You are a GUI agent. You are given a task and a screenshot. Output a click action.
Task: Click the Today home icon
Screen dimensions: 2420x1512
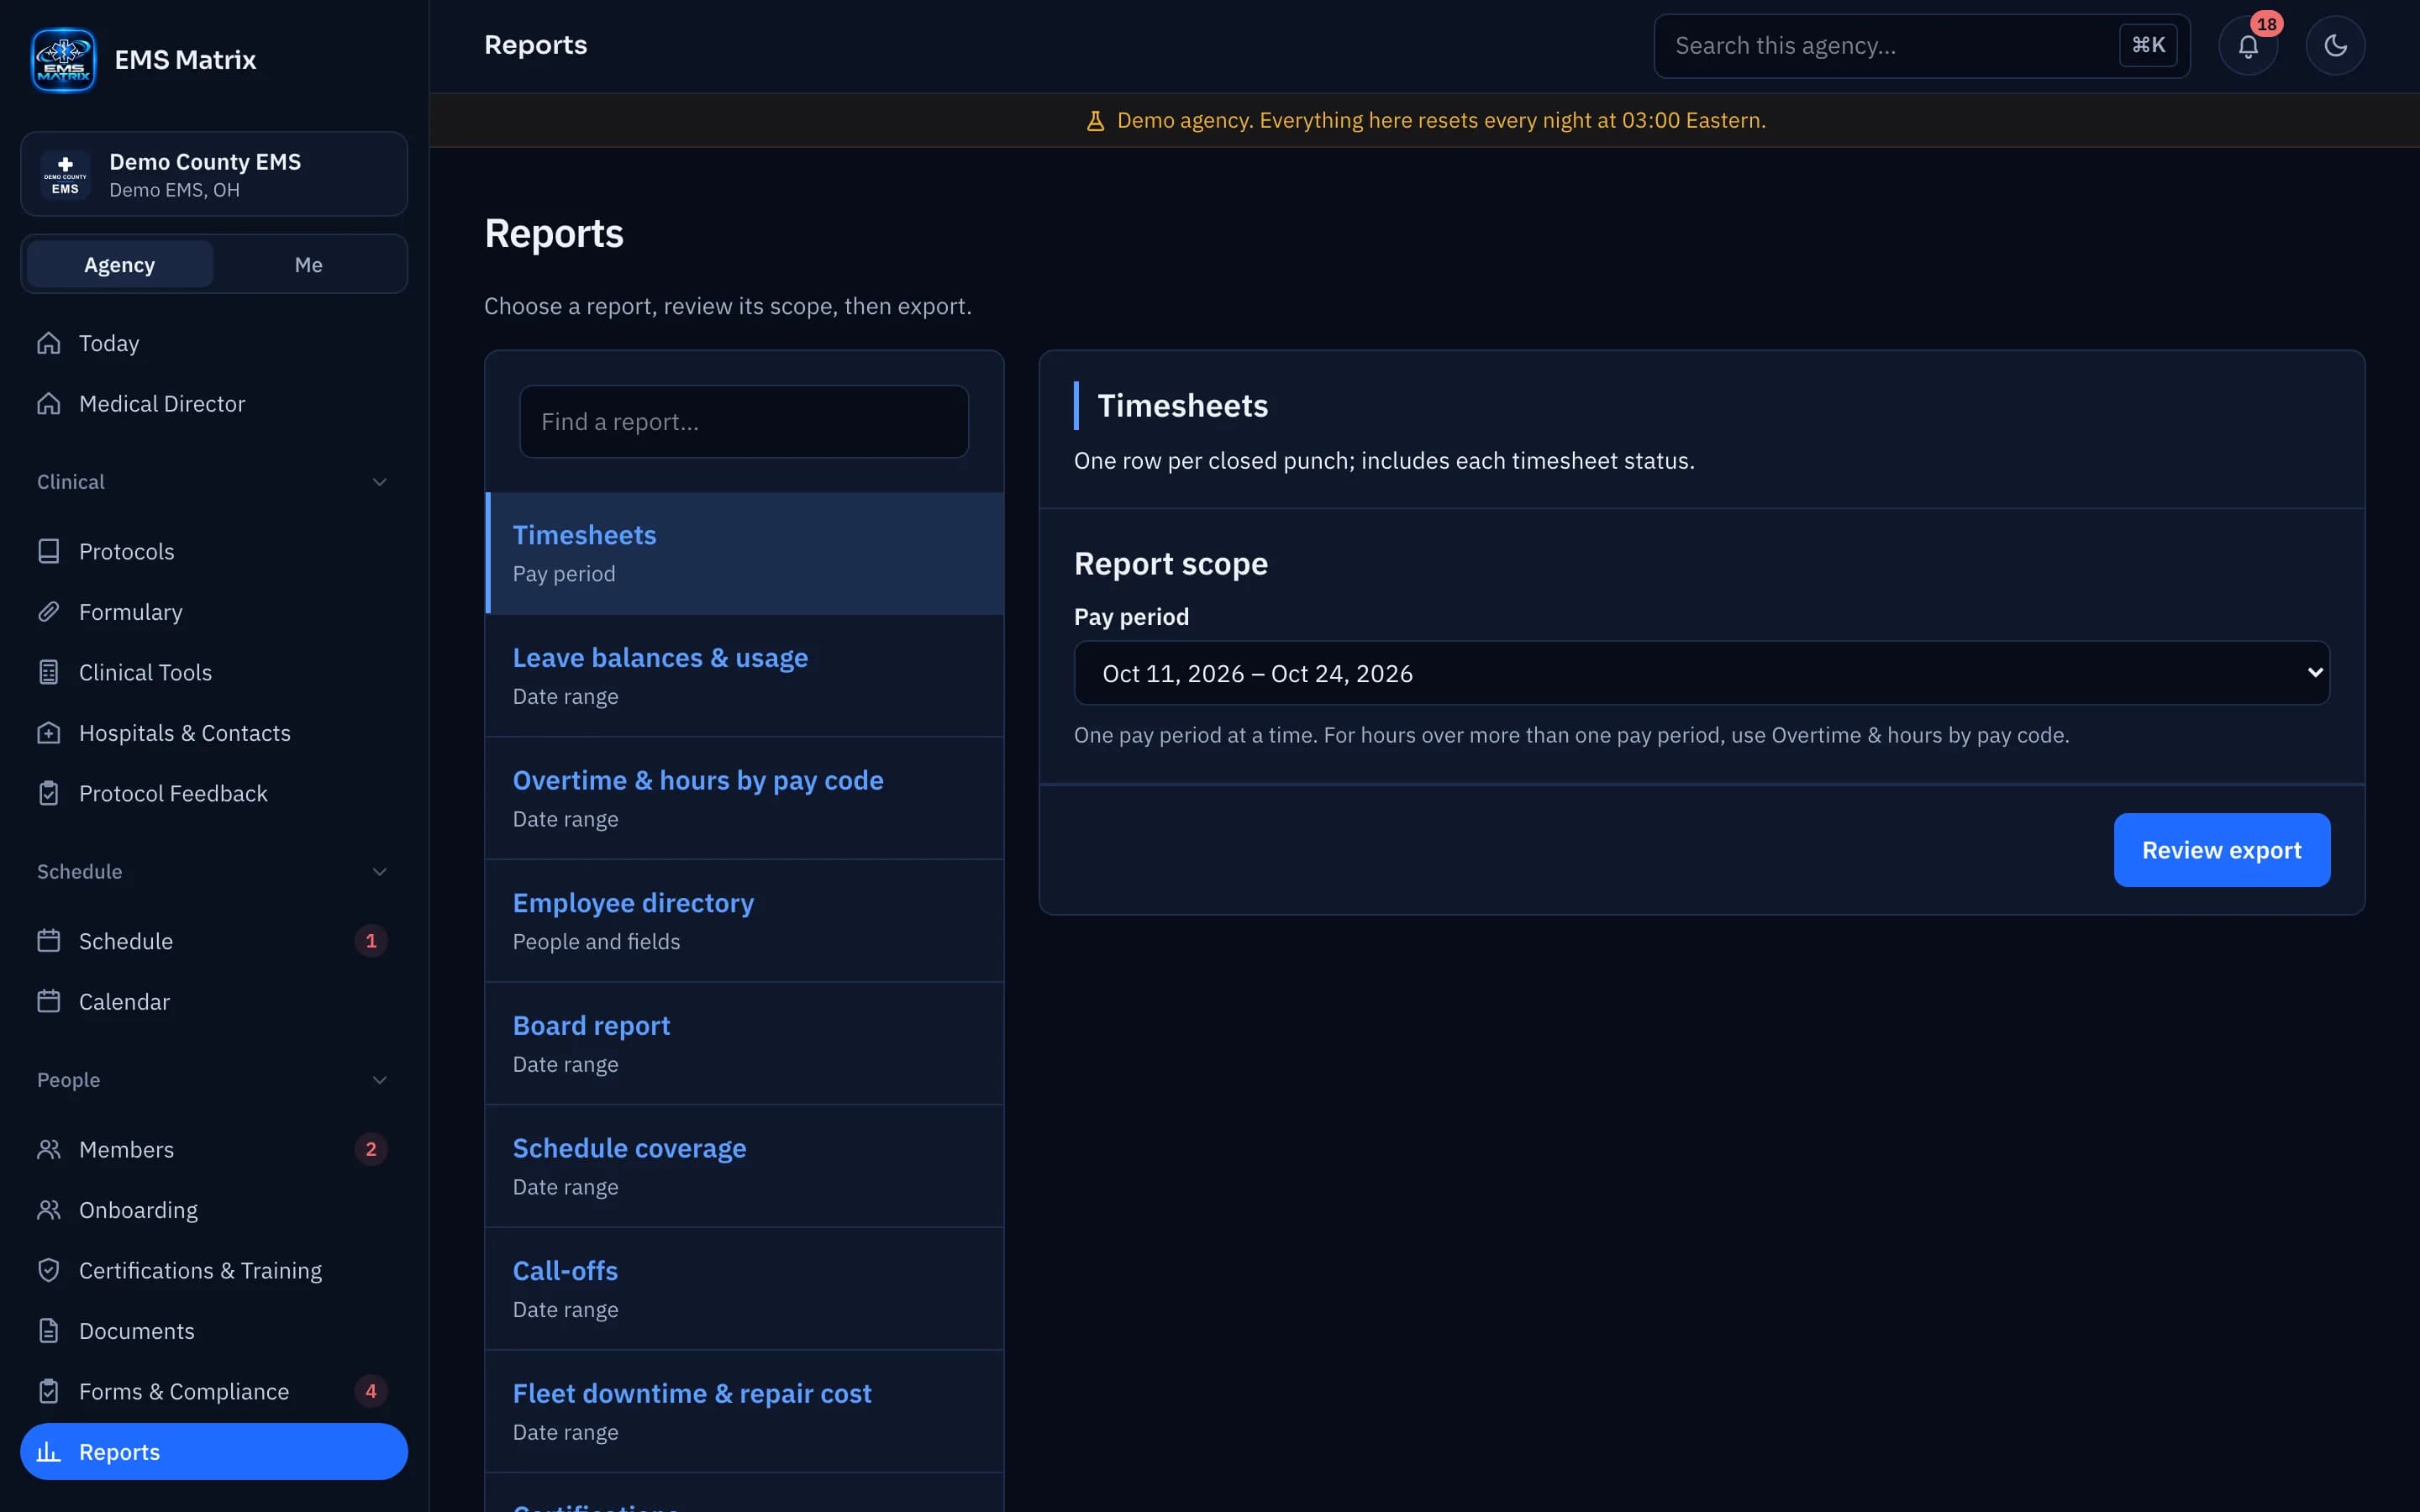point(49,343)
